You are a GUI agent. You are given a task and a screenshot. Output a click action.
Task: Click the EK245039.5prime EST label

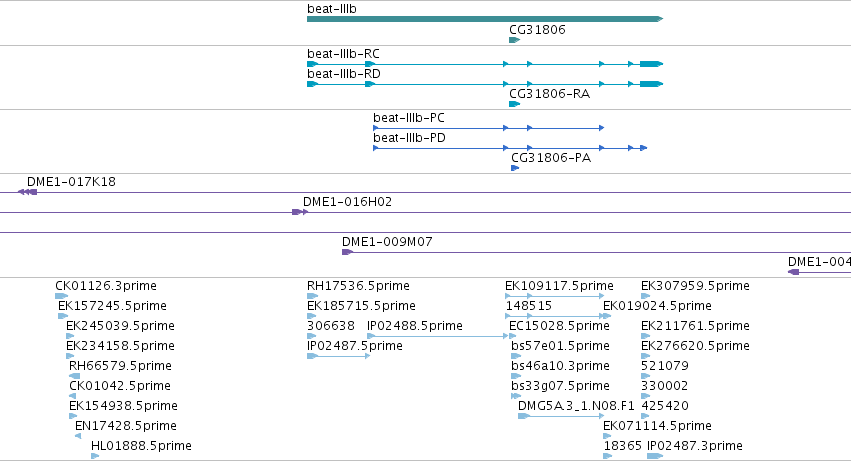[120, 326]
